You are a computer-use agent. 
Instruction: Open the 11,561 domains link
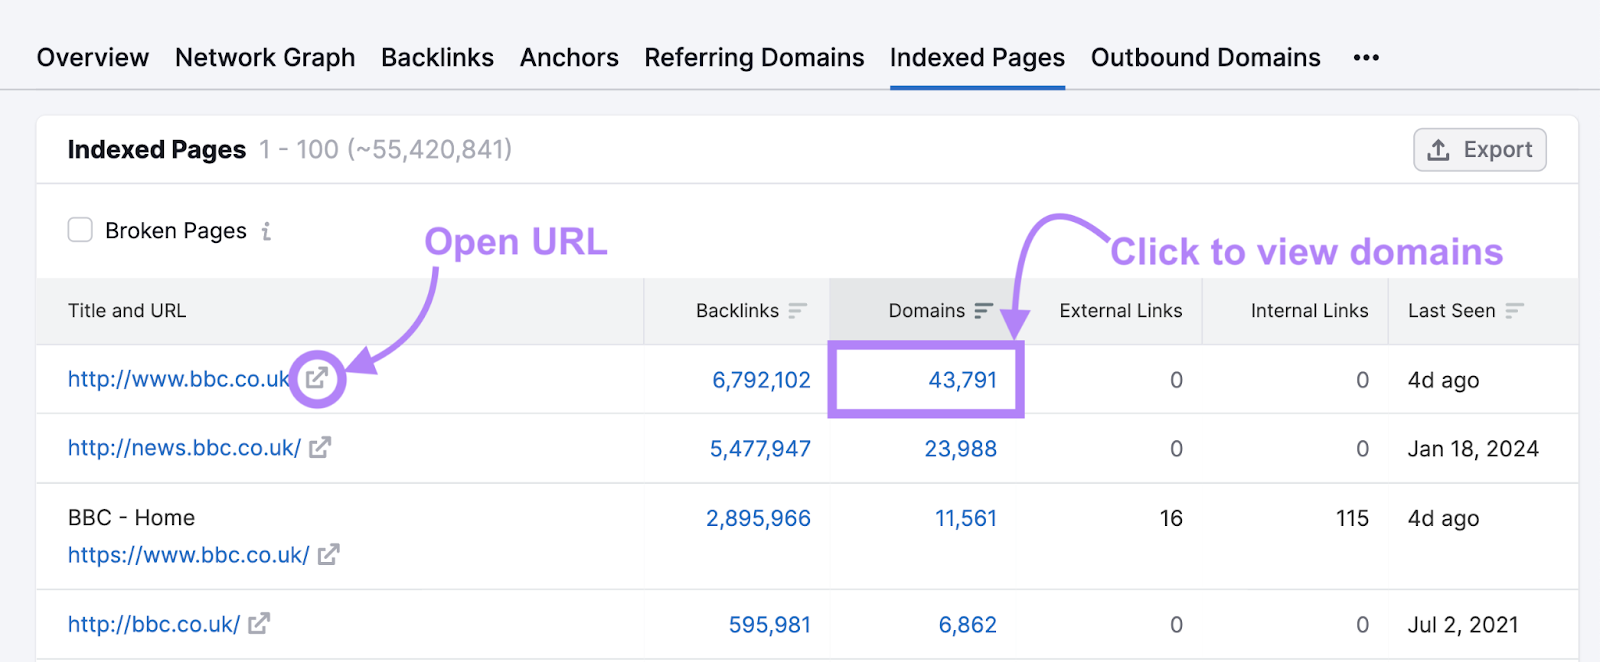[965, 518]
